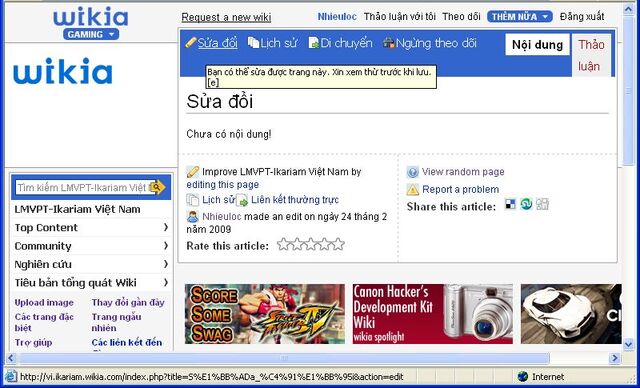This screenshot has height=388, width=640.
Task: Open the Request a new wiki link
Action: pyautogui.click(x=226, y=18)
